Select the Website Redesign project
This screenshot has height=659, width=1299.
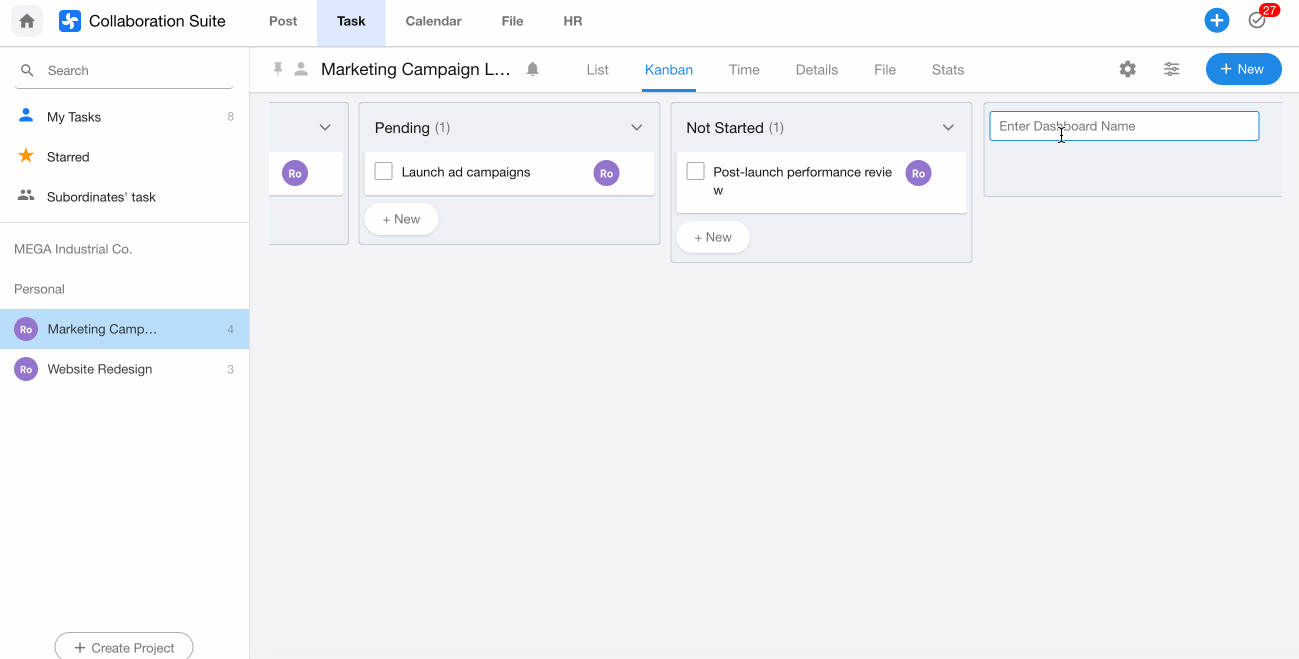[100, 369]
